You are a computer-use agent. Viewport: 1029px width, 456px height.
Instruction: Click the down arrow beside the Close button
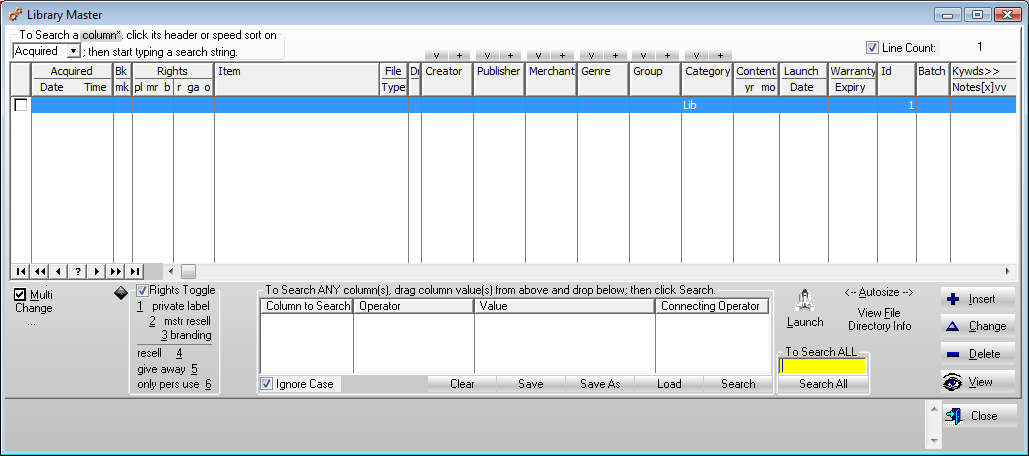point(934,440)
